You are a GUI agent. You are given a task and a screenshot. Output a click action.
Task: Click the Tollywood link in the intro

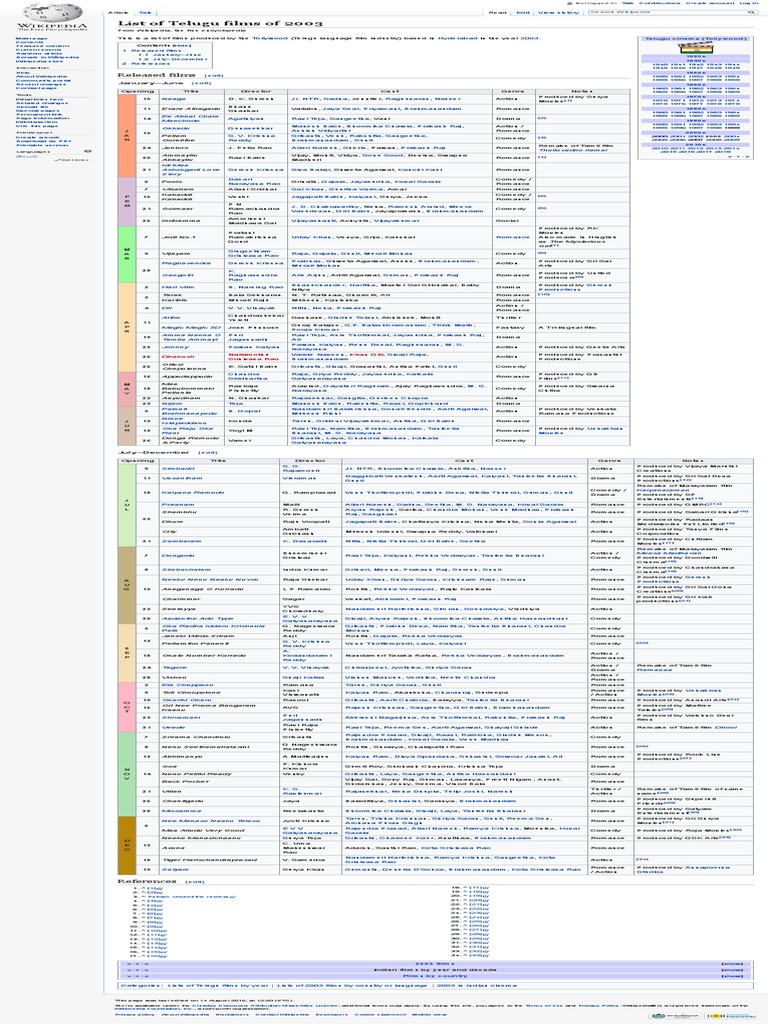(x=270, y=38)
